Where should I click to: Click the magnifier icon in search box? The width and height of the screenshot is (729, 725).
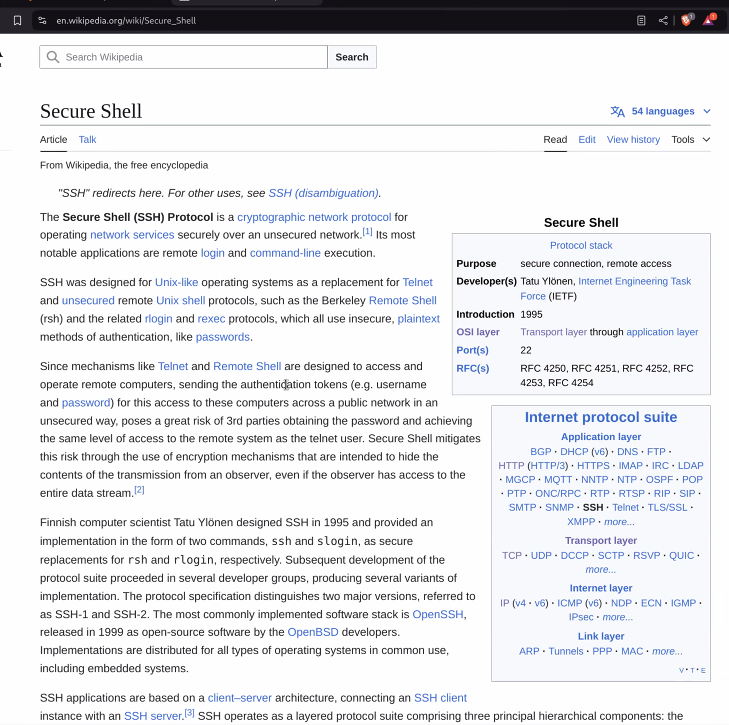[x=53, y=57]
